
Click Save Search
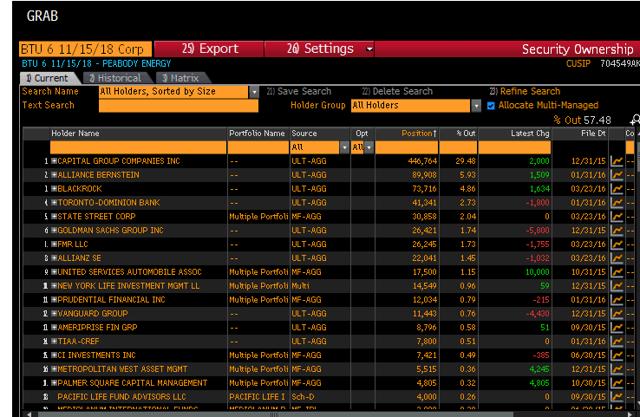pyautogui.click(x=299, y=91)
